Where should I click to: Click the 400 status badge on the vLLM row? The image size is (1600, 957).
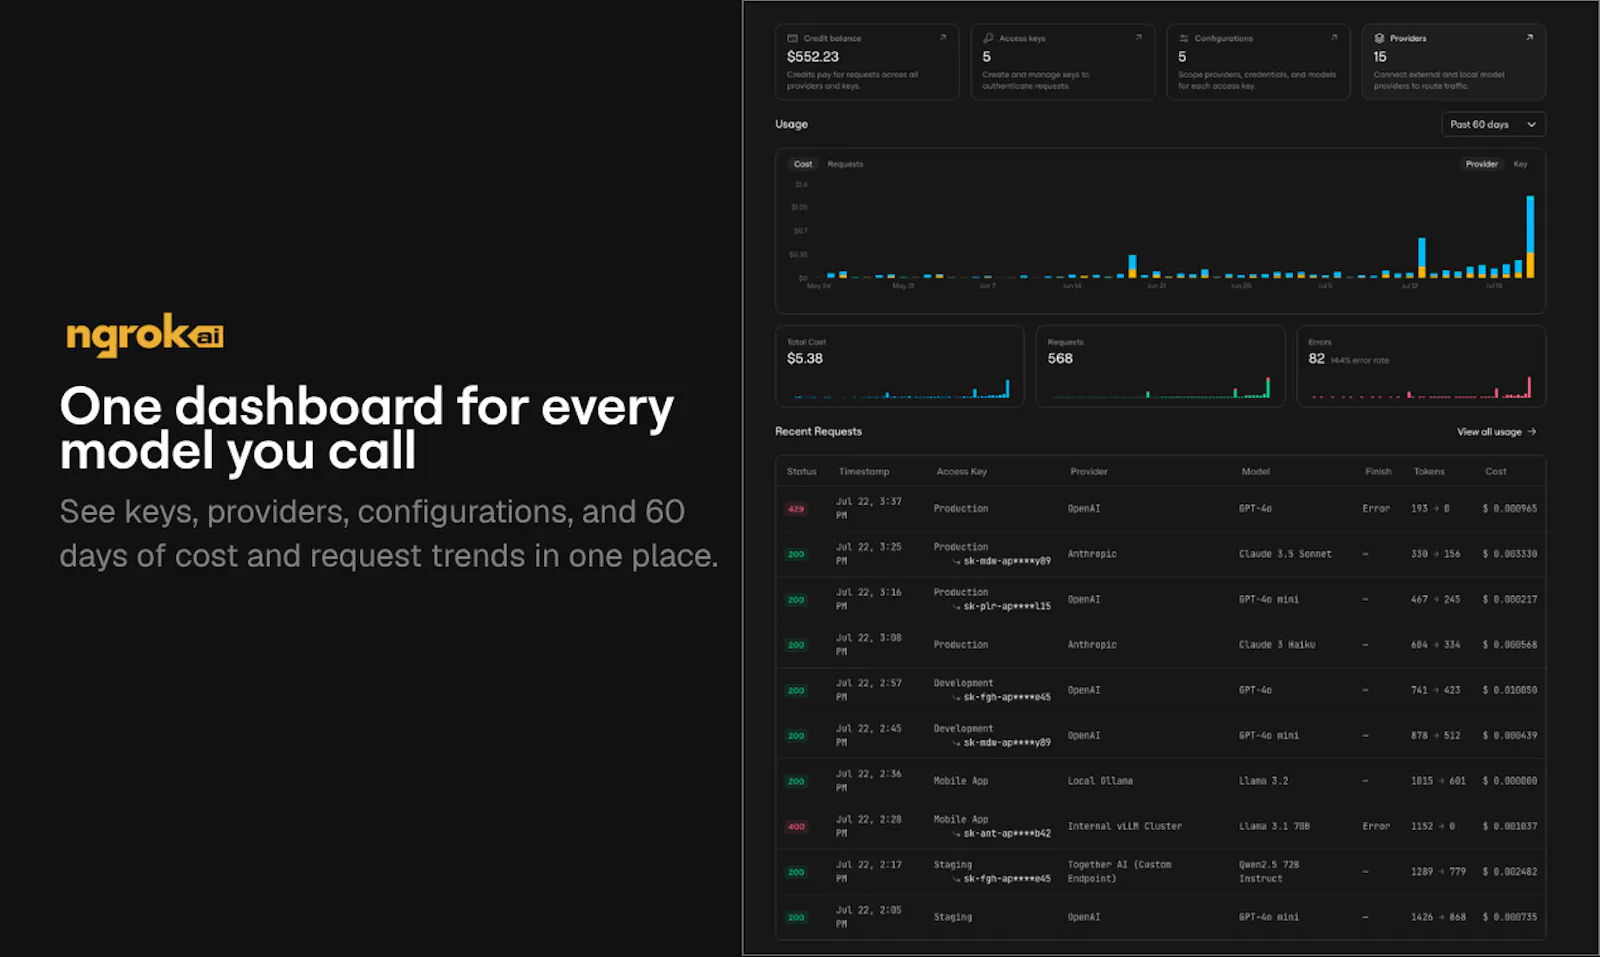point(796,827)
